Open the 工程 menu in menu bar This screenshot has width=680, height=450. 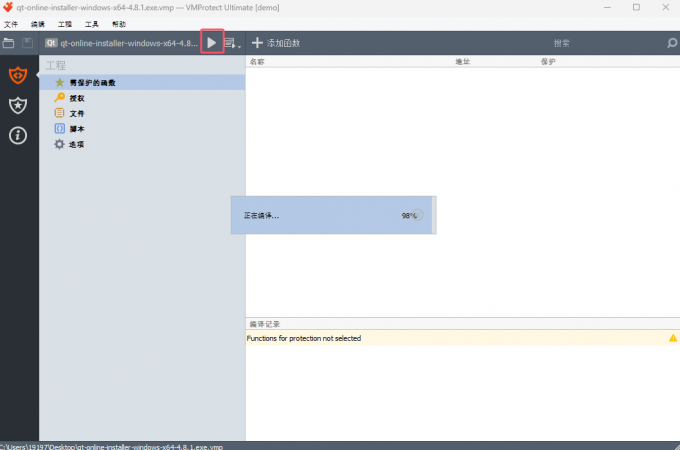pos(65,22)
